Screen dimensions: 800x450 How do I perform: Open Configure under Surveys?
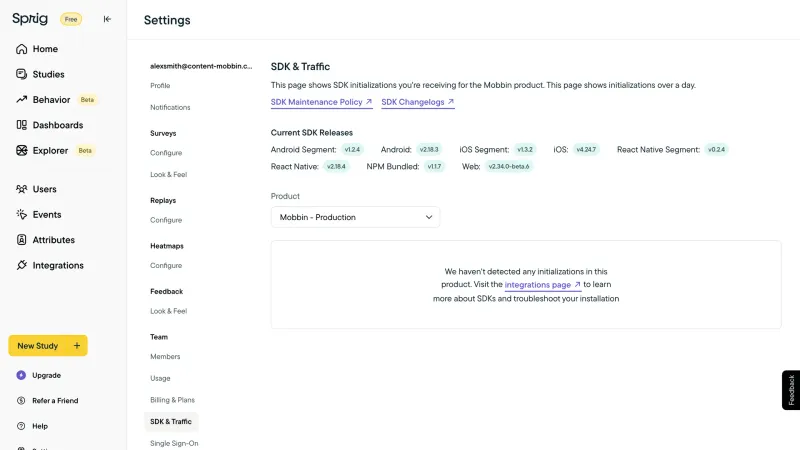(166, 153)
